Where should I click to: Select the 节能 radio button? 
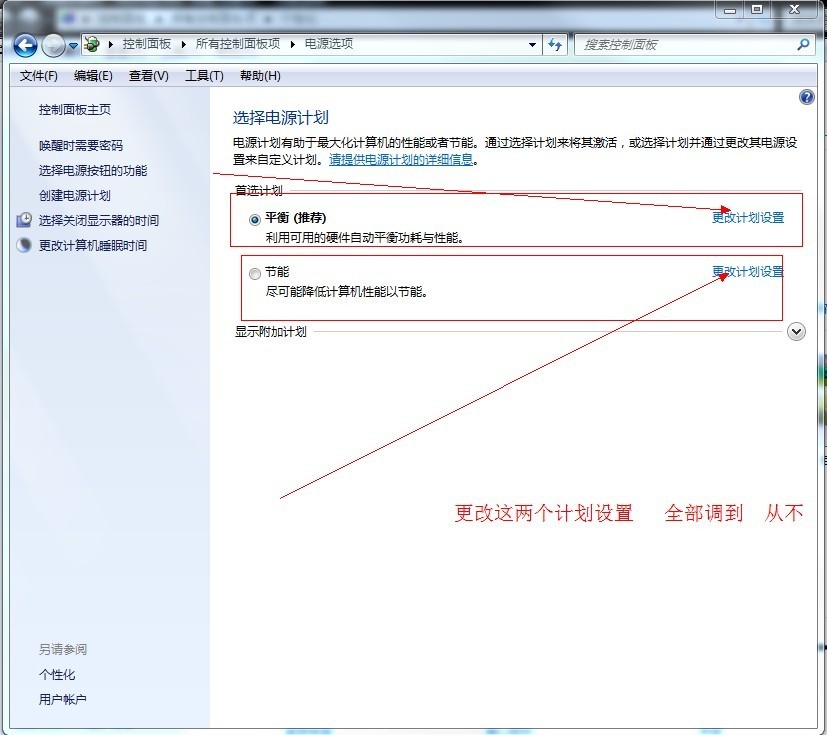tap(255, 274)
